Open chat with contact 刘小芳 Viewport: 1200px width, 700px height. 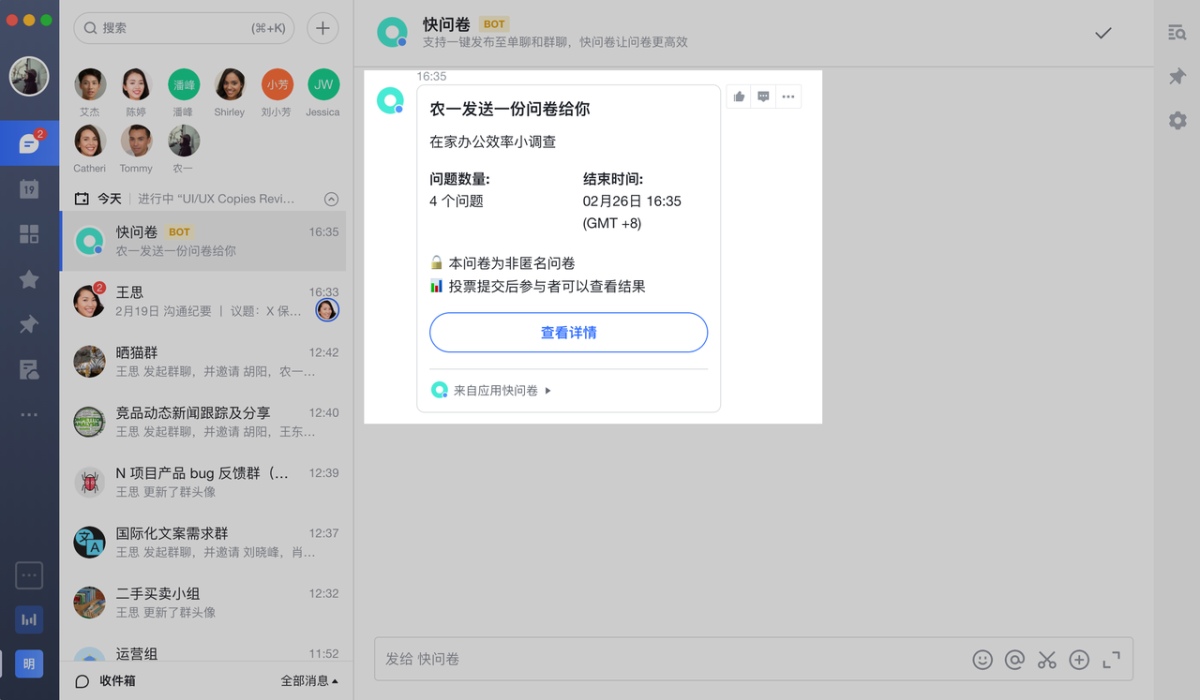[x=277, y=92]
